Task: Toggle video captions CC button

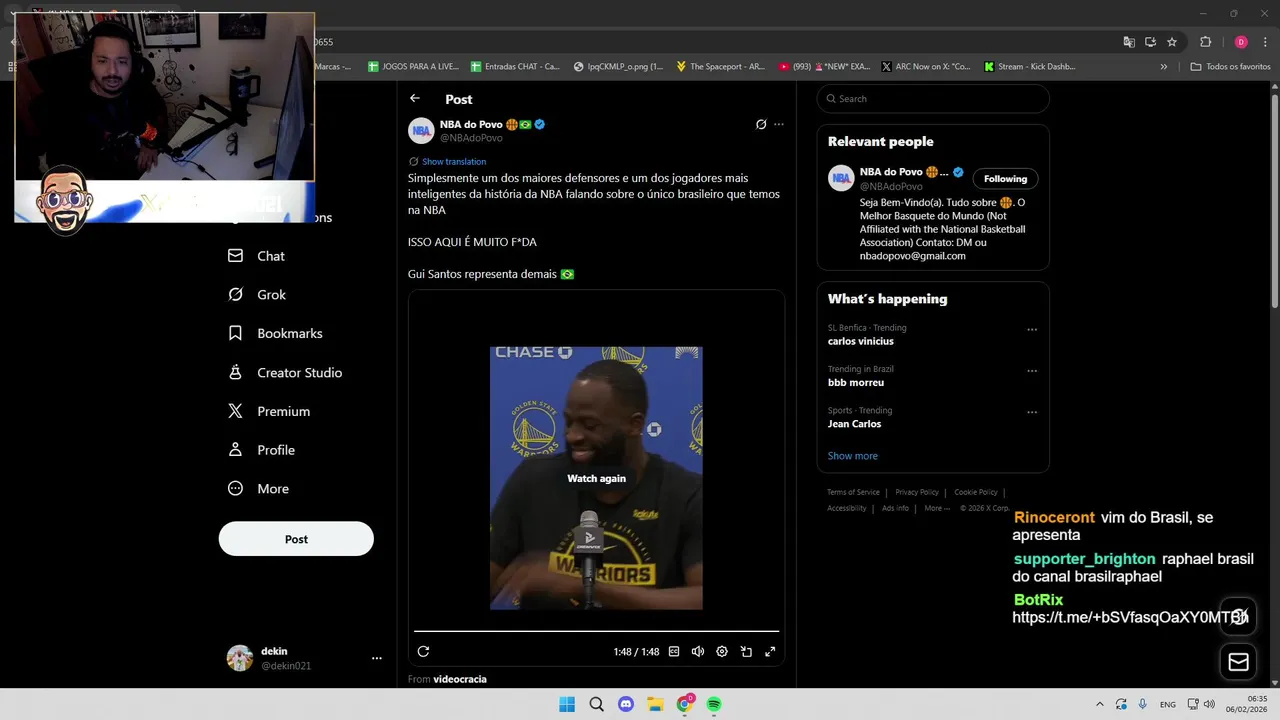Action: [x=674, y=651]
